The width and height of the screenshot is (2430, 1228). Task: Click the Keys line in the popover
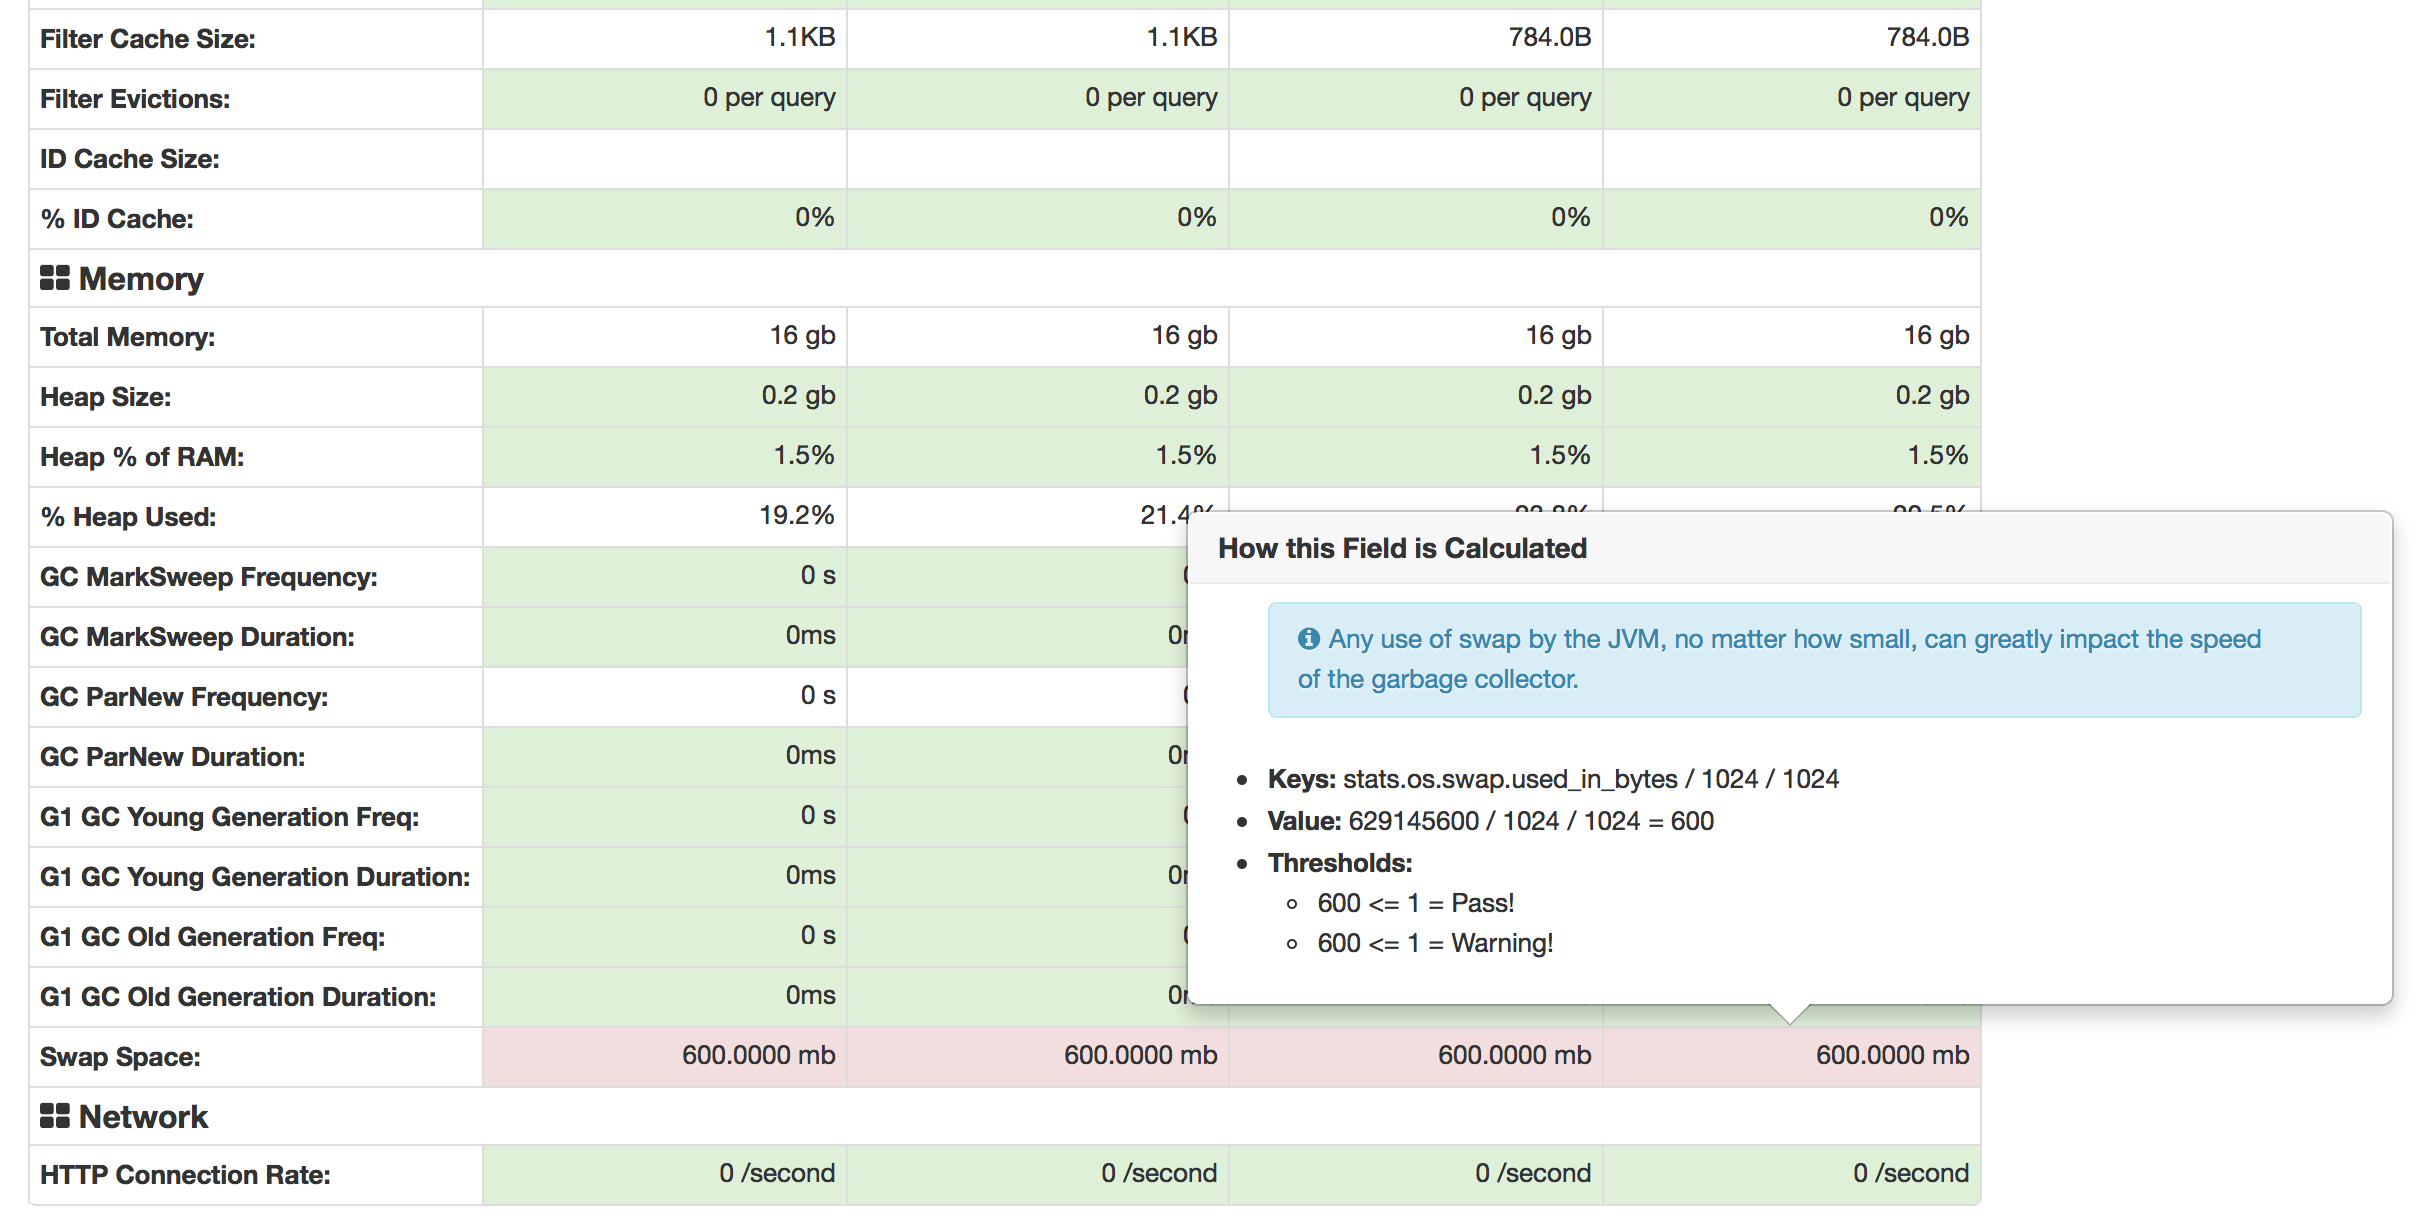1552,779
